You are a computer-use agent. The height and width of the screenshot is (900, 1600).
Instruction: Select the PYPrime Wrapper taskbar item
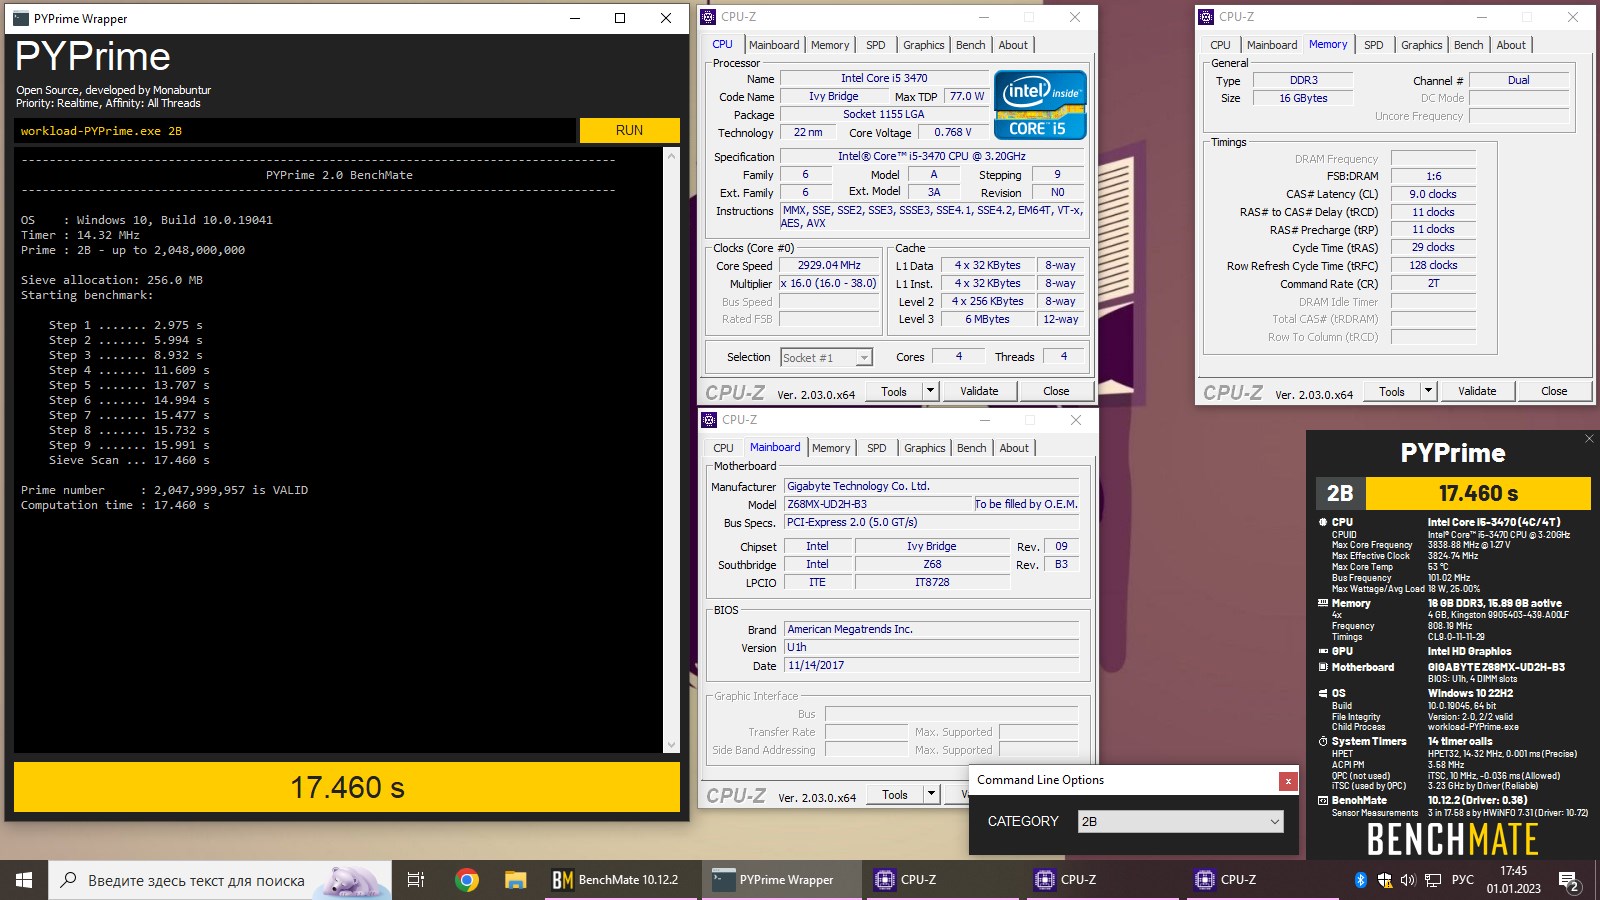[782, 880]
